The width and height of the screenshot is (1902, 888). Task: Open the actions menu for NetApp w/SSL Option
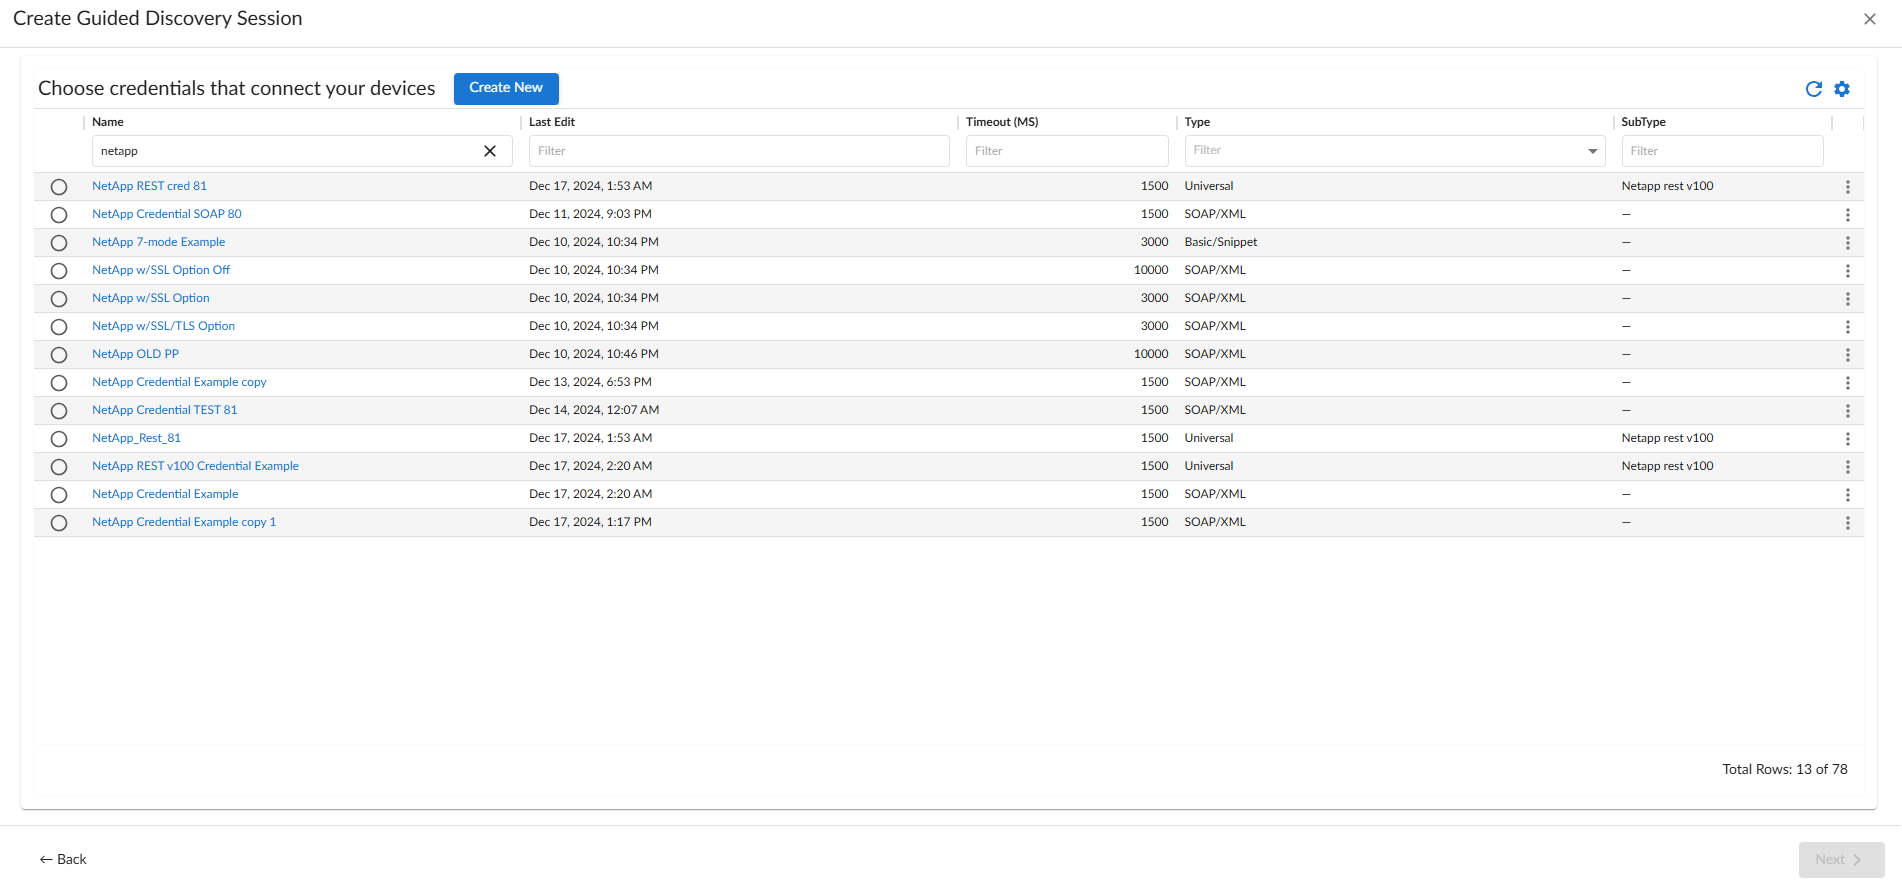coord(1847,299)
